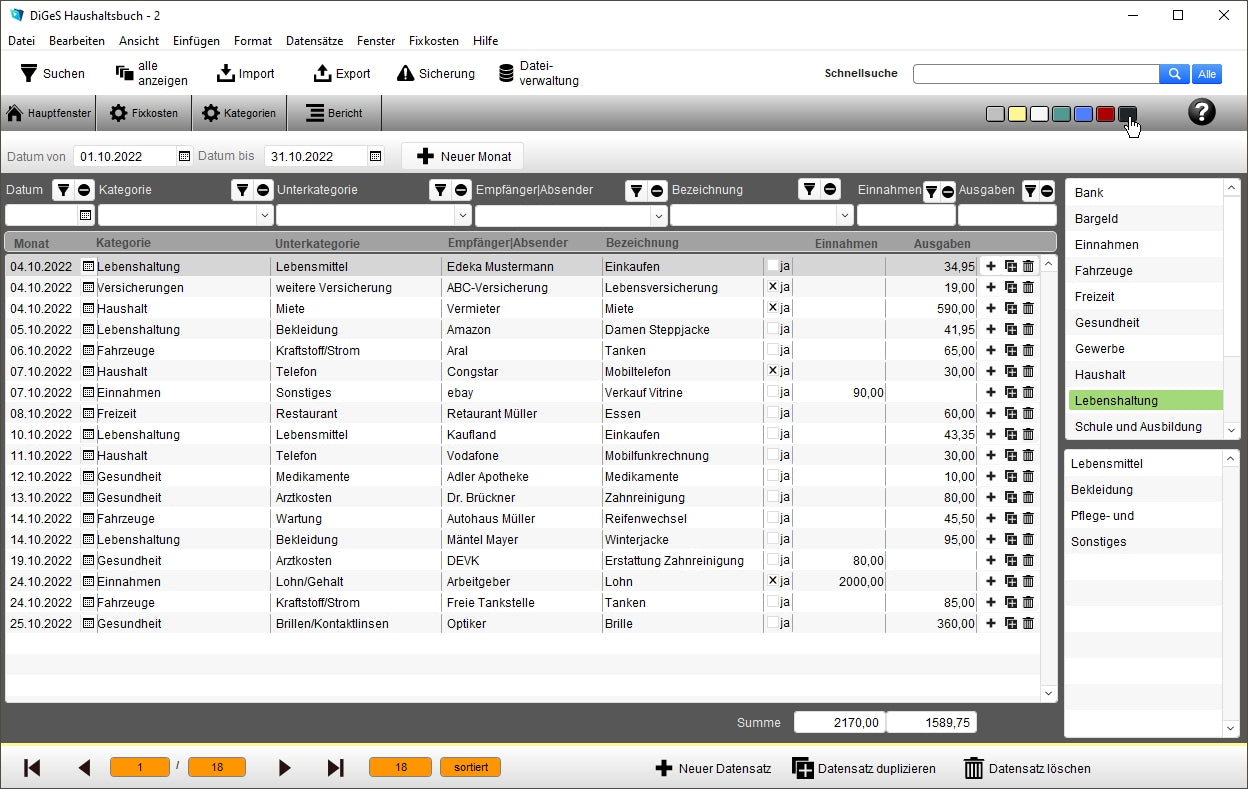Viewport: 1248px width, 789px height.
Task: Open the Fixkosten menu in menu bar
Action: click(433, 41)
